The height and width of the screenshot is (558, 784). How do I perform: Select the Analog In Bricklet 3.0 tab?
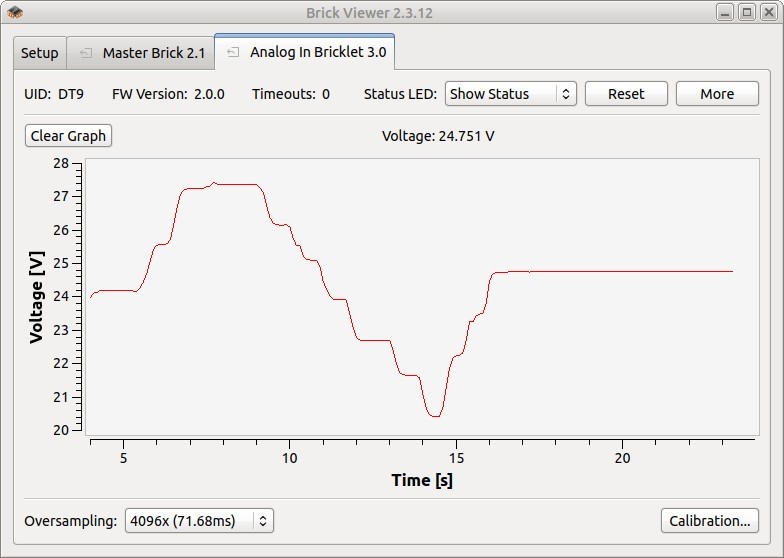(x=304, y=52)
